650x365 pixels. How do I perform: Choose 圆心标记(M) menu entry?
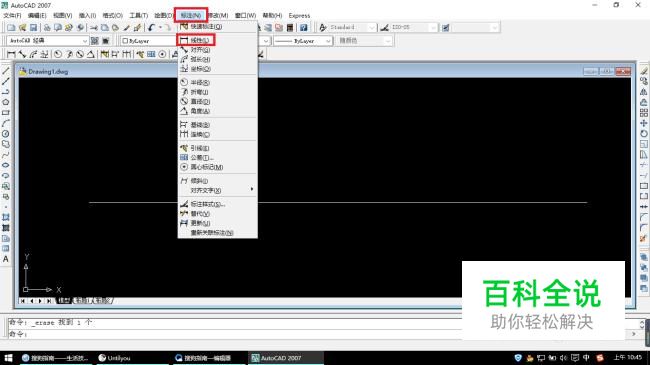tap(218, 167)
